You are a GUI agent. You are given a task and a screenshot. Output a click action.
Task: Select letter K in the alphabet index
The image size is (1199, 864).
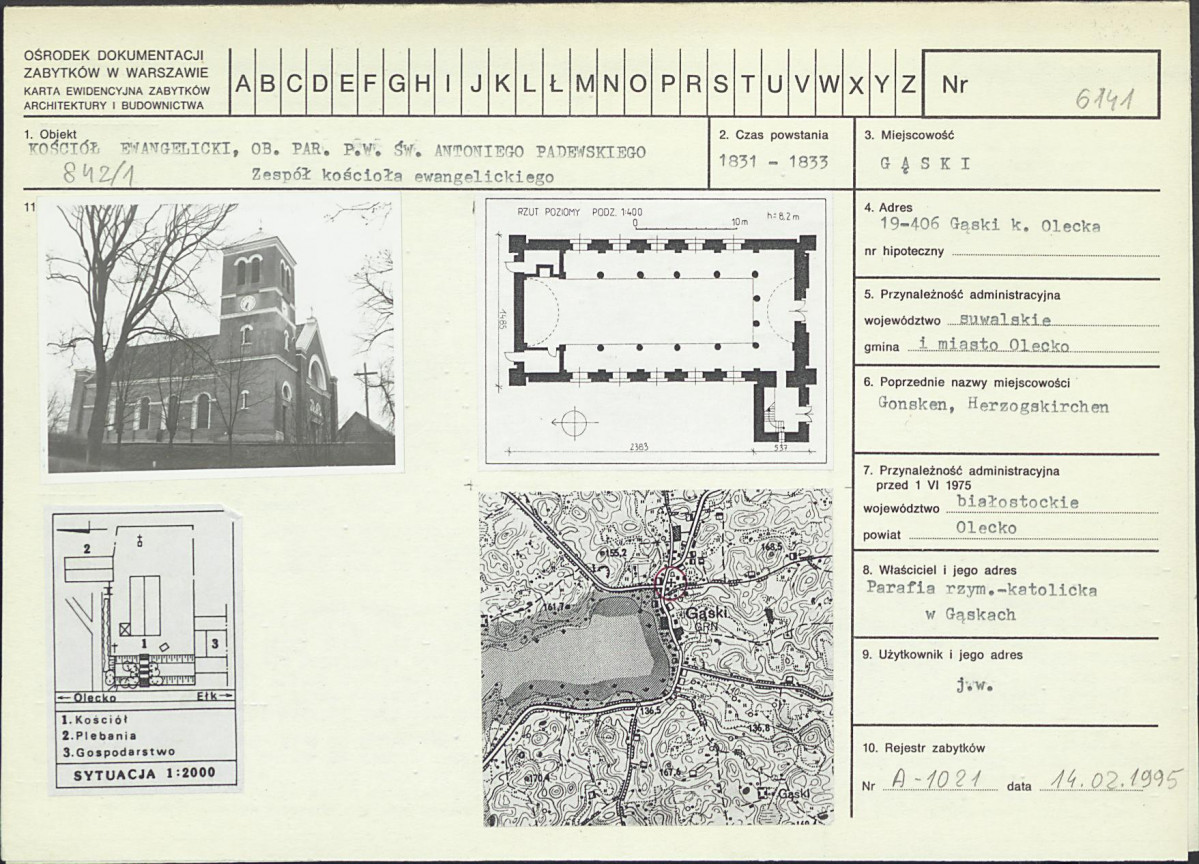[502, 84]
